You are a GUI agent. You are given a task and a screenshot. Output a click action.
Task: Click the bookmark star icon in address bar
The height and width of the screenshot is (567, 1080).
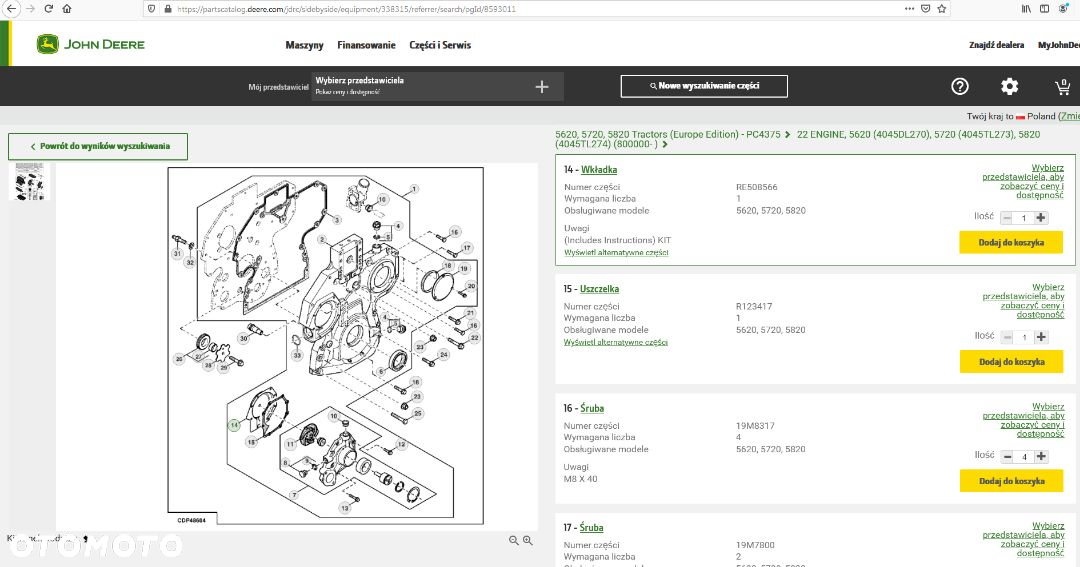[942, 8]
